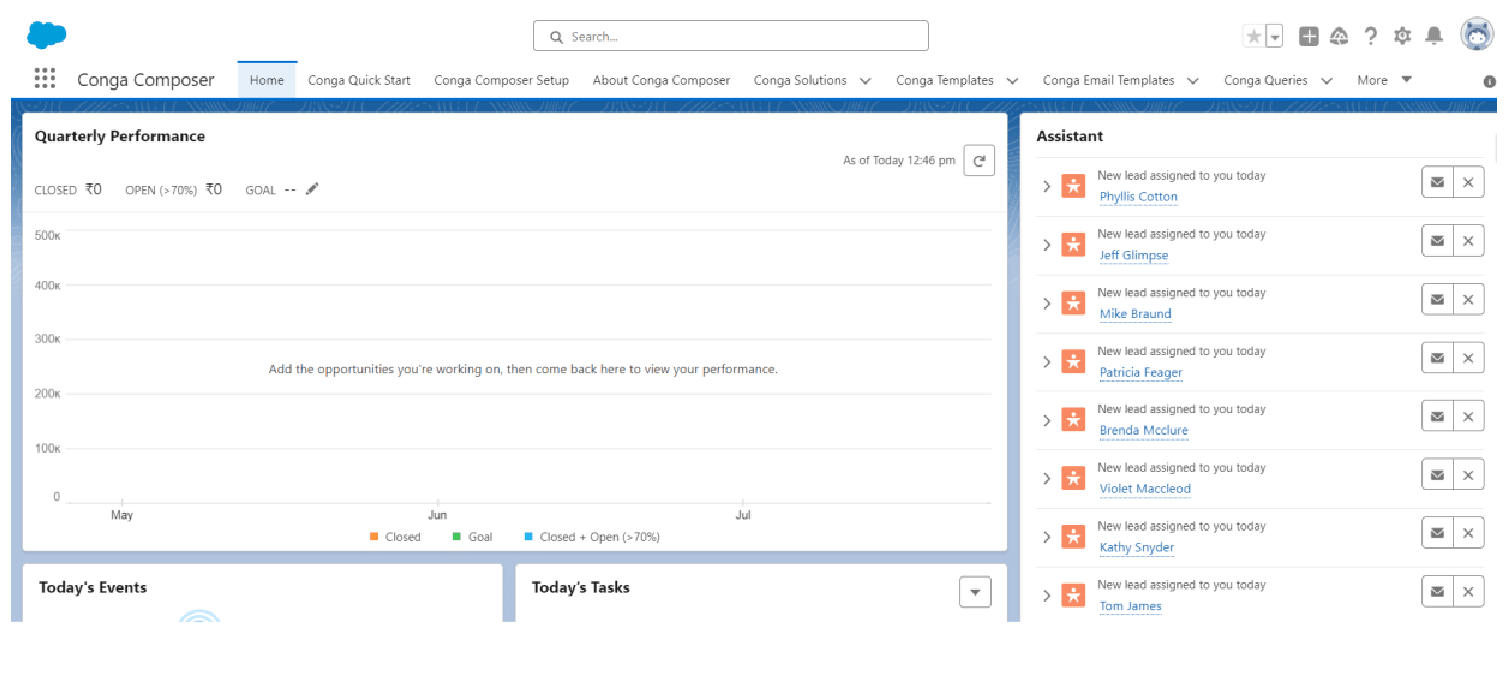Open the App Launcher grid icon
Image resolution: width=1506 pixels, height=674 pixels.
click(x=44, y=79)
